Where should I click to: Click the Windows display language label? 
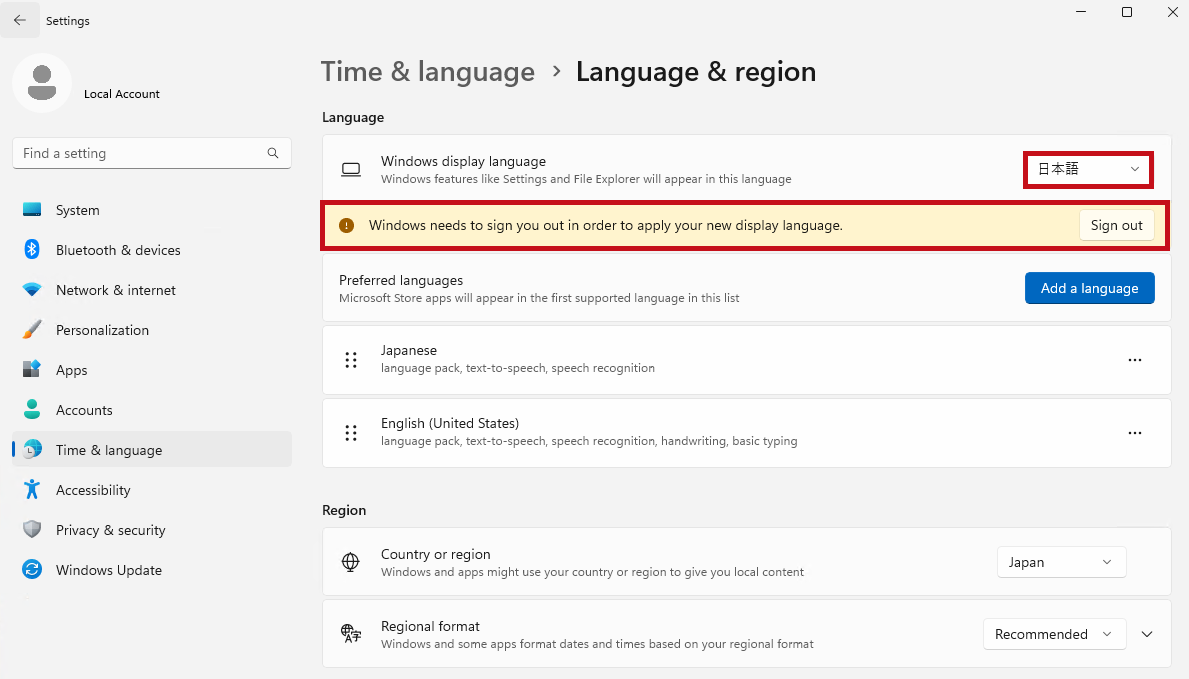(463, 161)
